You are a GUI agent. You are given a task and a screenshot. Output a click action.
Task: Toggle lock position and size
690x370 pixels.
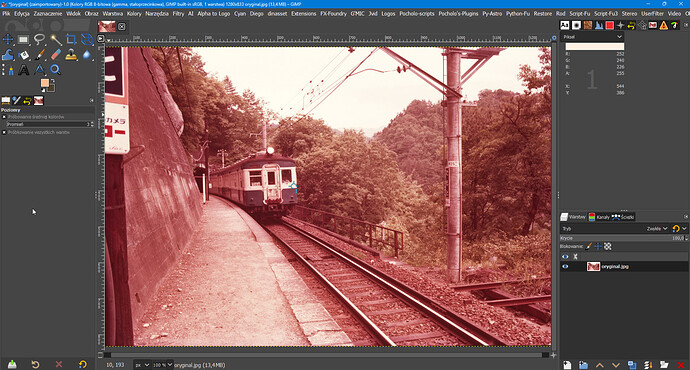pyautogui.click(x=598, y=246)
